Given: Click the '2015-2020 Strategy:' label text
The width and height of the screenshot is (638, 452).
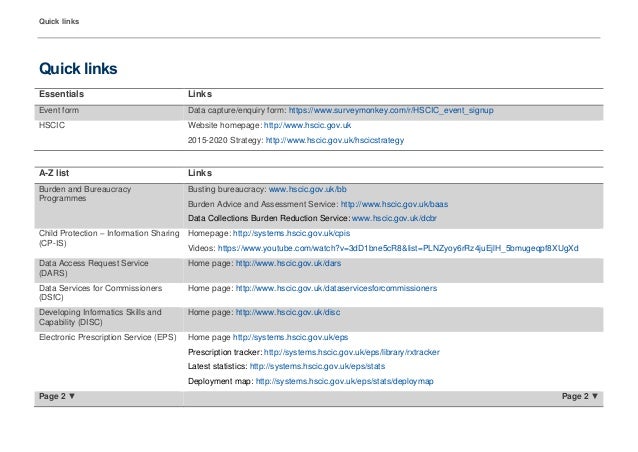Looking at the screenshot, I should point(226,140).
